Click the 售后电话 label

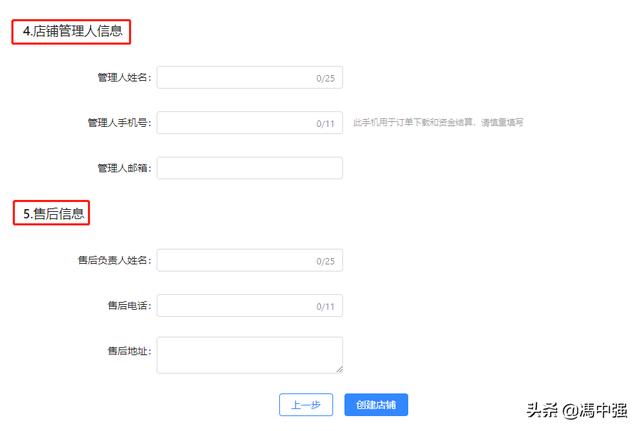click(129, 306)
